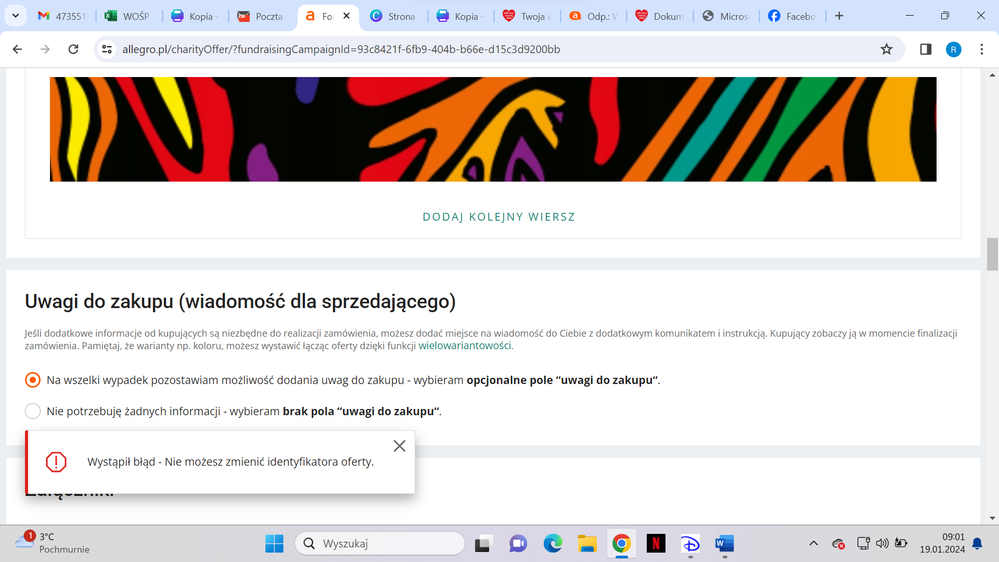Click the Wyszukaj search box
This screenshot has width=999, height=562.
tap(380, 544)
